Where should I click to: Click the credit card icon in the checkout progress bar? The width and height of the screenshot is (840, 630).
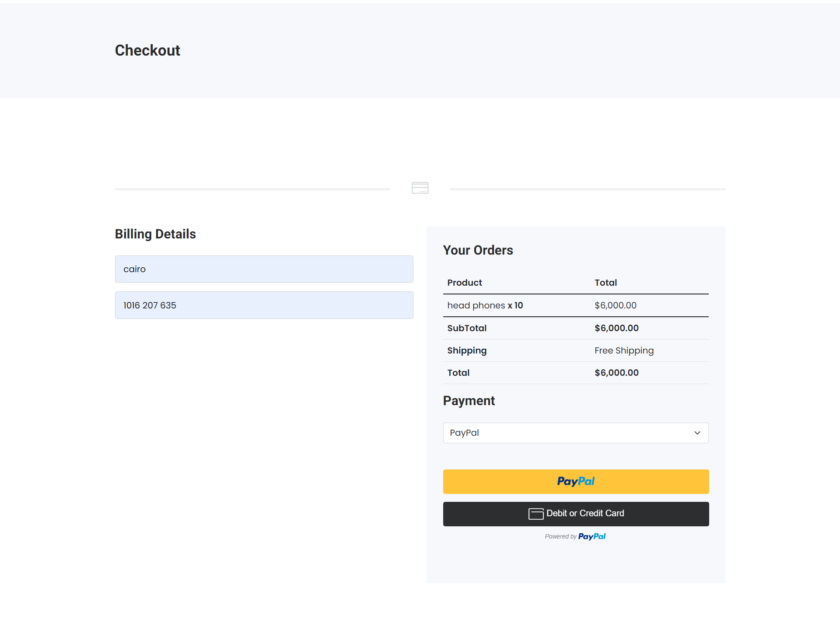tap(419, 187)
